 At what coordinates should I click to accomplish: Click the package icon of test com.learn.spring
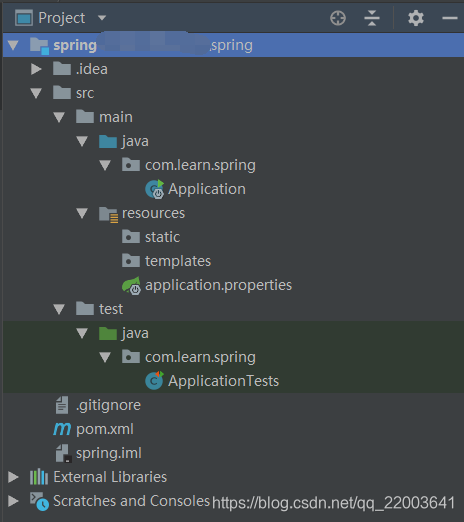(x=131, y=357)
